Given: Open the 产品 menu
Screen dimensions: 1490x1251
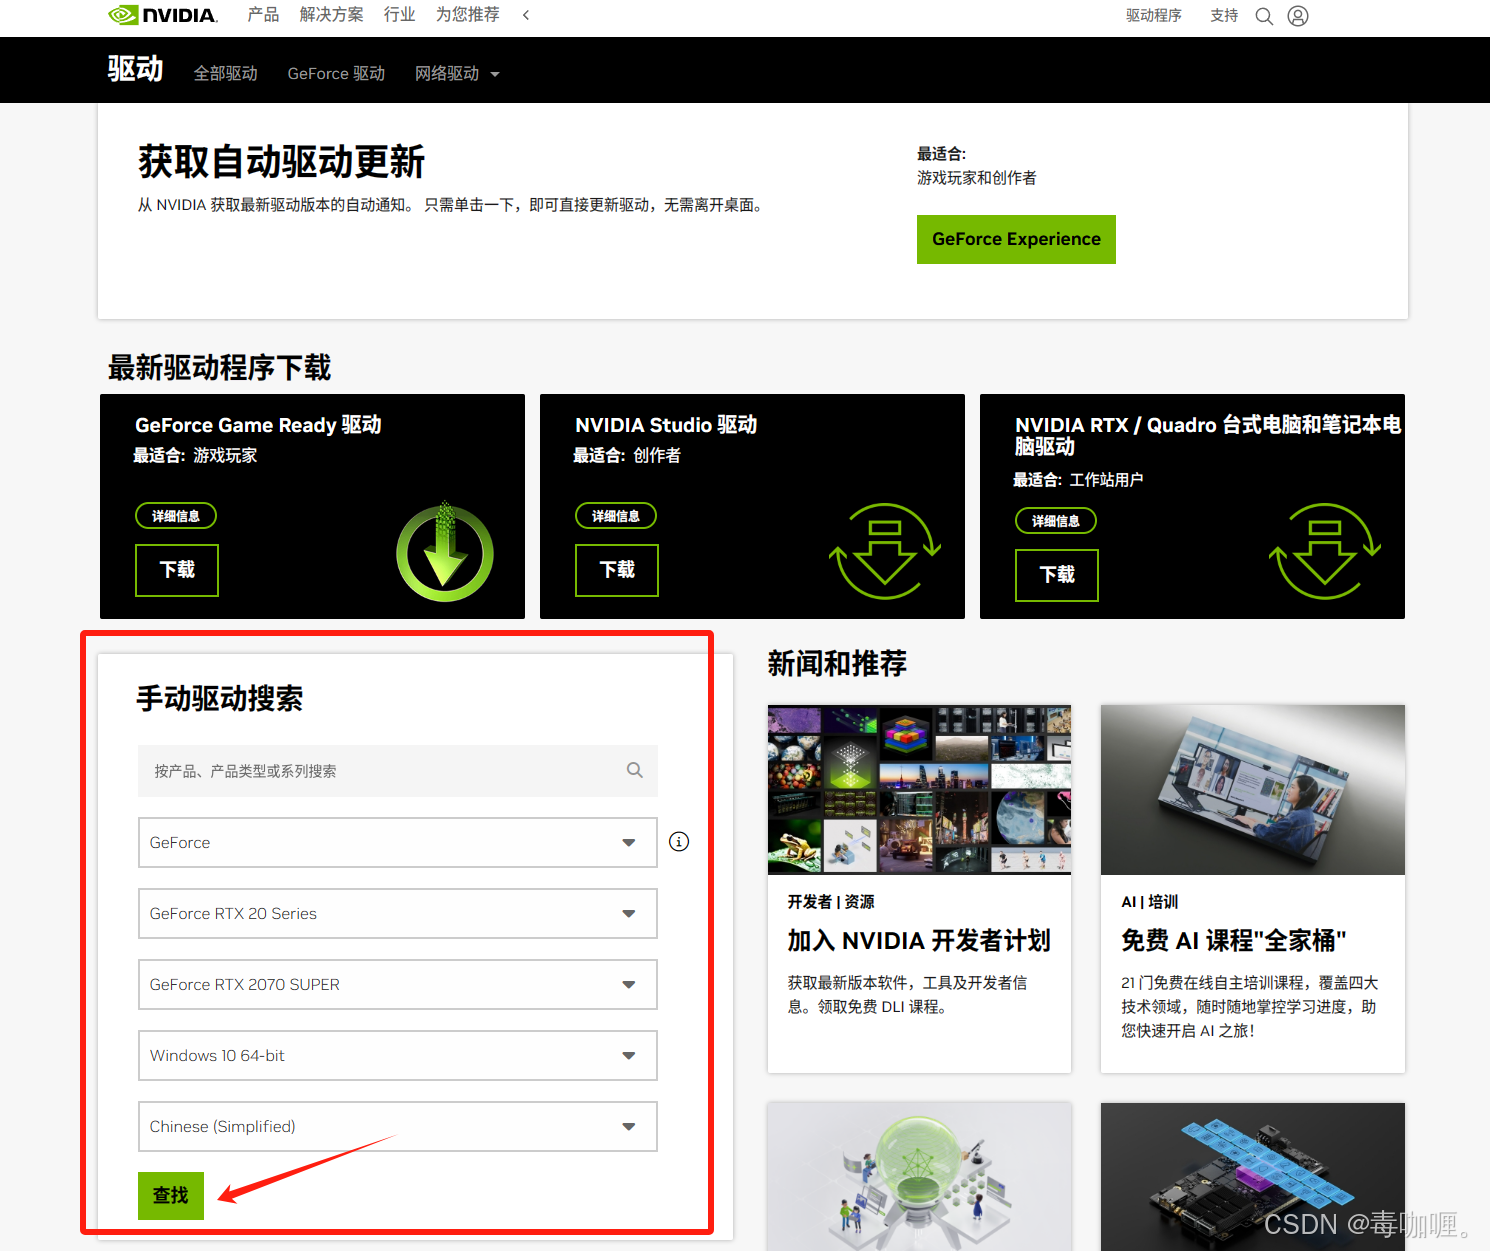Looking at the screenshot, I should (x=264, y=15).
